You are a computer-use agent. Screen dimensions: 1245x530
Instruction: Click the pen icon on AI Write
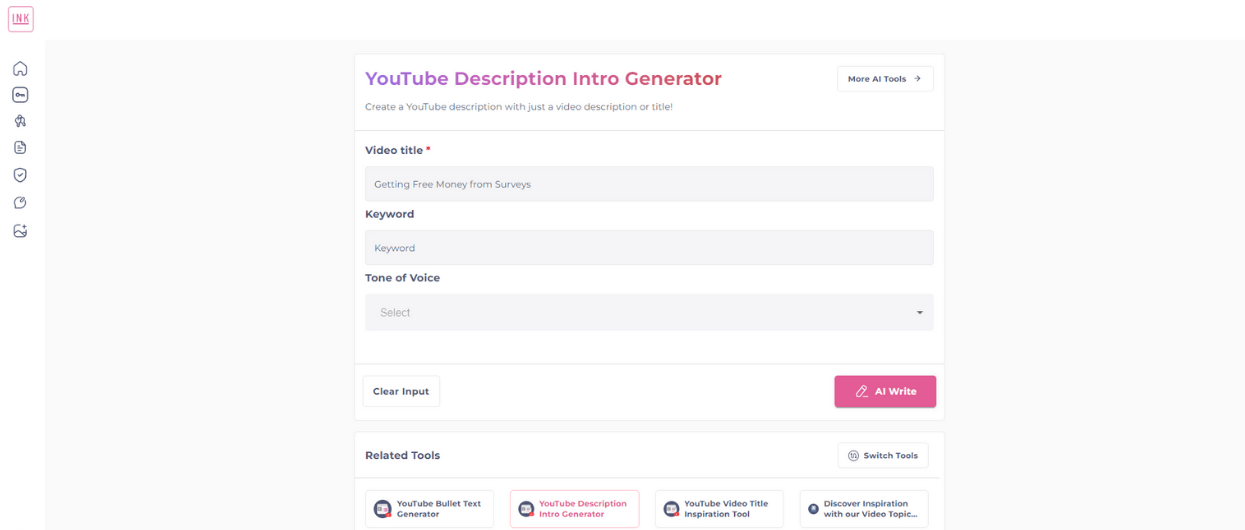[x=862, y=392]
